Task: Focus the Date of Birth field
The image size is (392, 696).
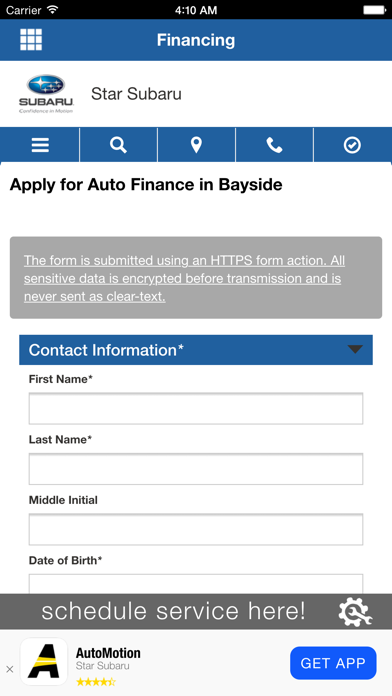Action: coord(196,584)
